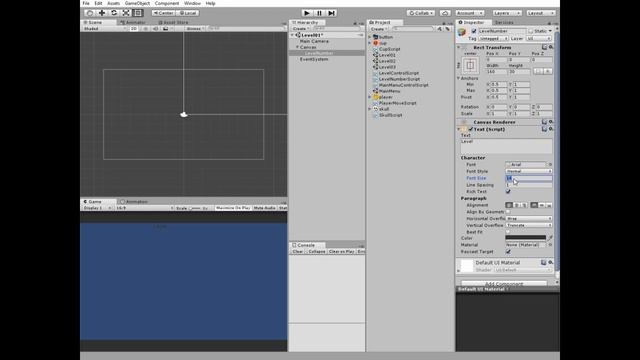Toggle Local/Global handle button
The width and height of the screenshot is (640, 360).
[x=187, y=13]
